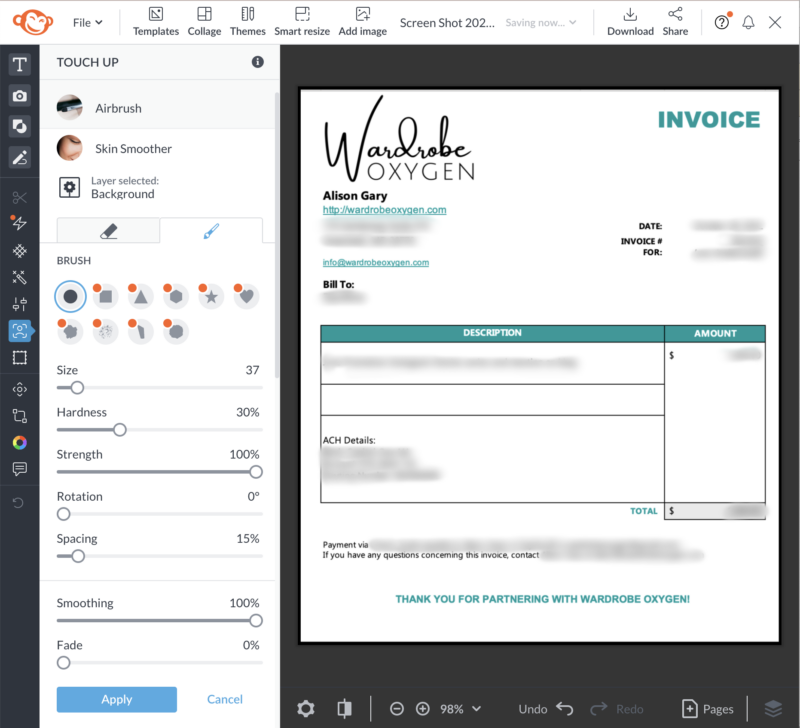Click the Smoothing slider handle
800x728 pixels.
click(256, 620)
